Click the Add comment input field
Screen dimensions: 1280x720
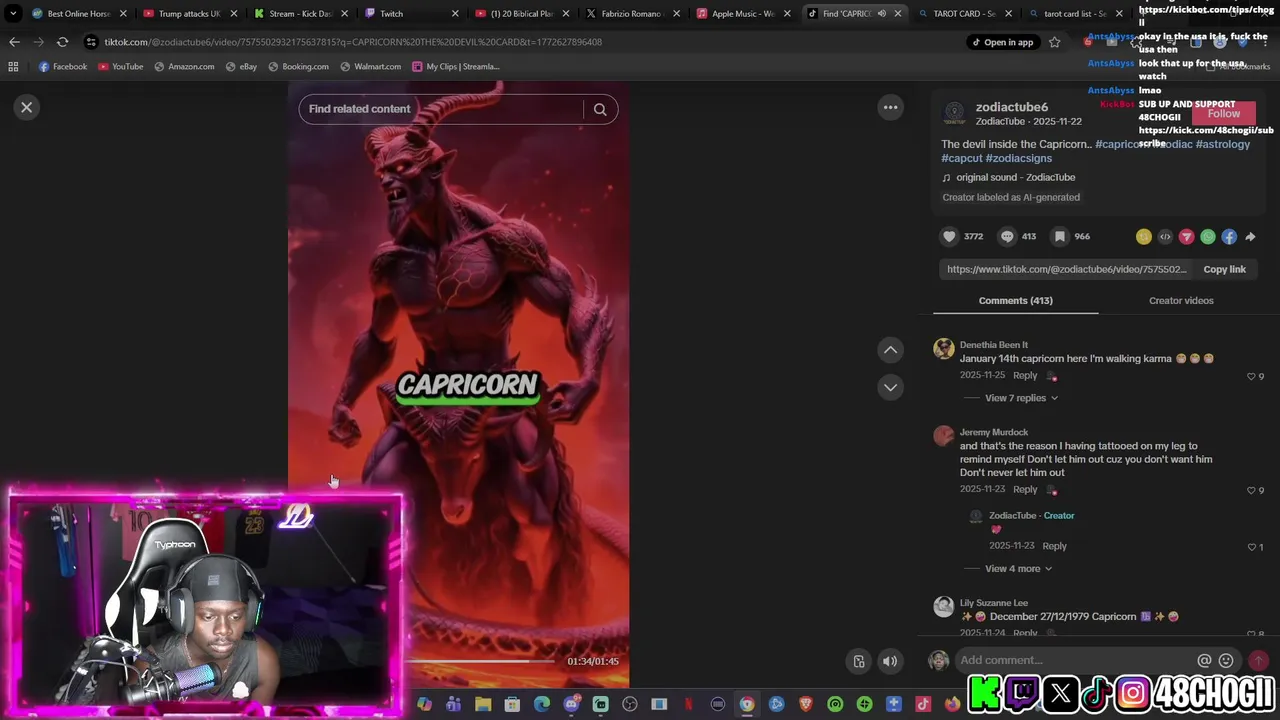pos(1075,660)
